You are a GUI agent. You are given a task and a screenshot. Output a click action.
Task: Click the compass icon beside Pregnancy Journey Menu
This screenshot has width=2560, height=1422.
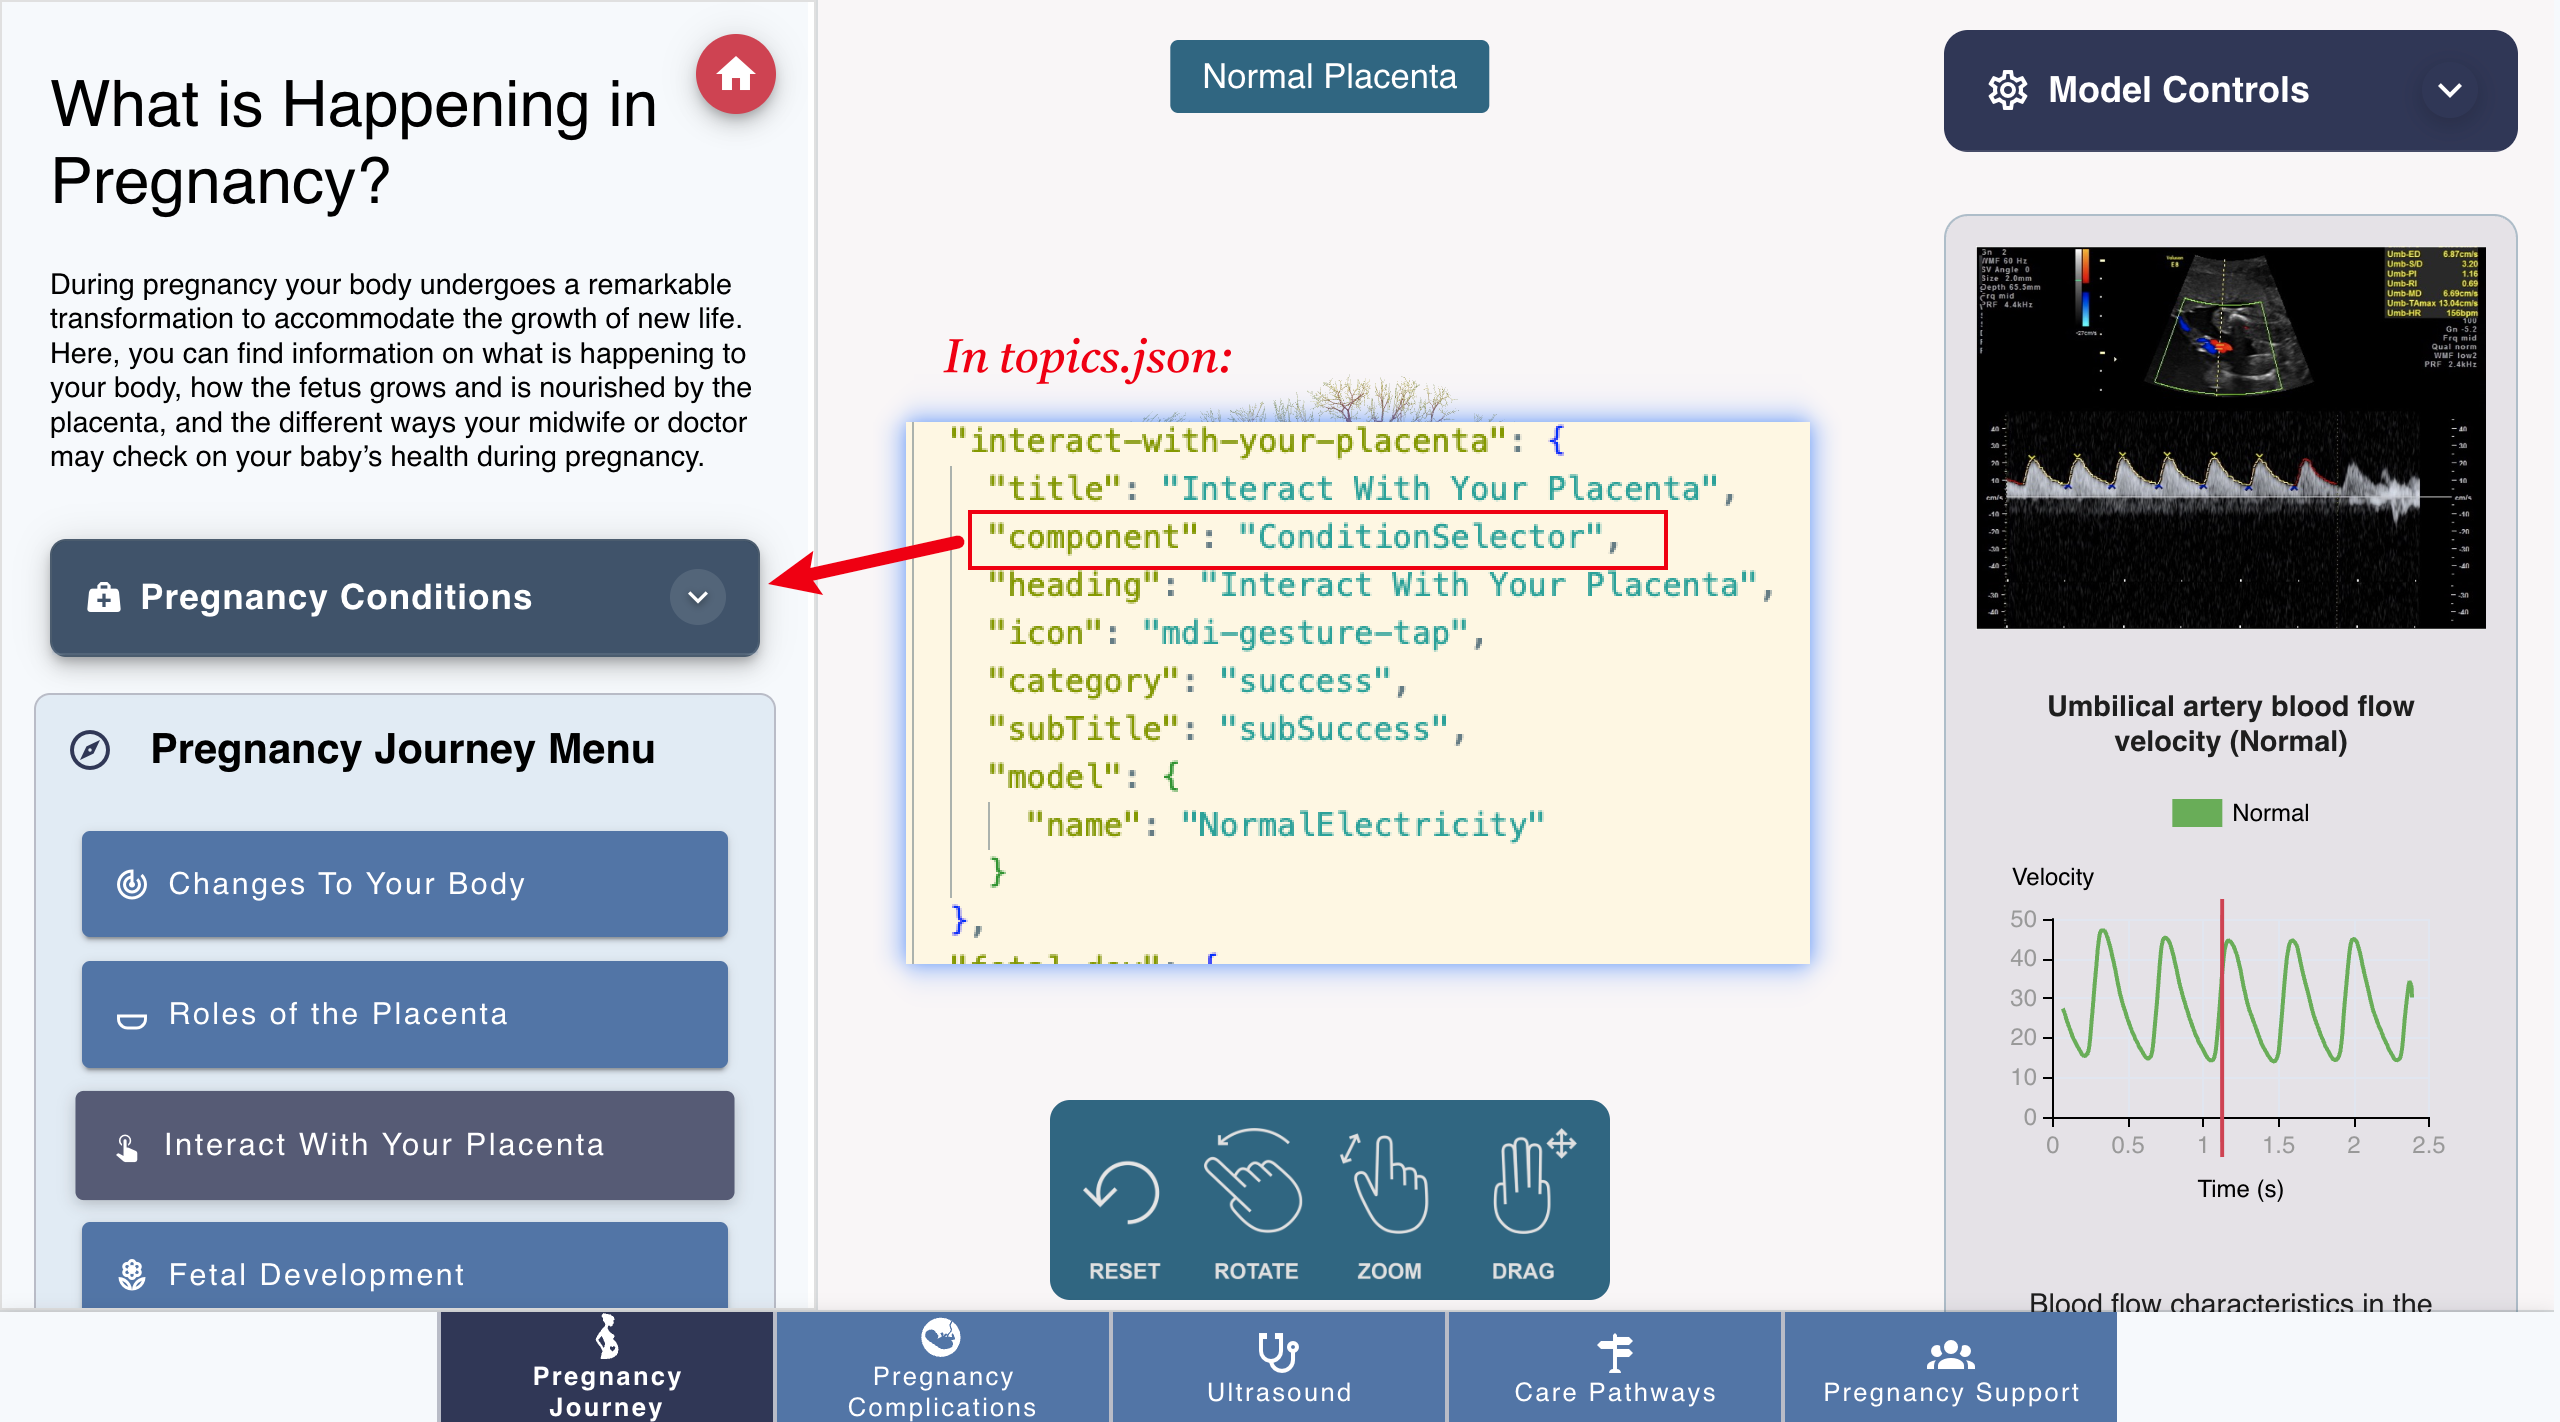click(90, 749)
